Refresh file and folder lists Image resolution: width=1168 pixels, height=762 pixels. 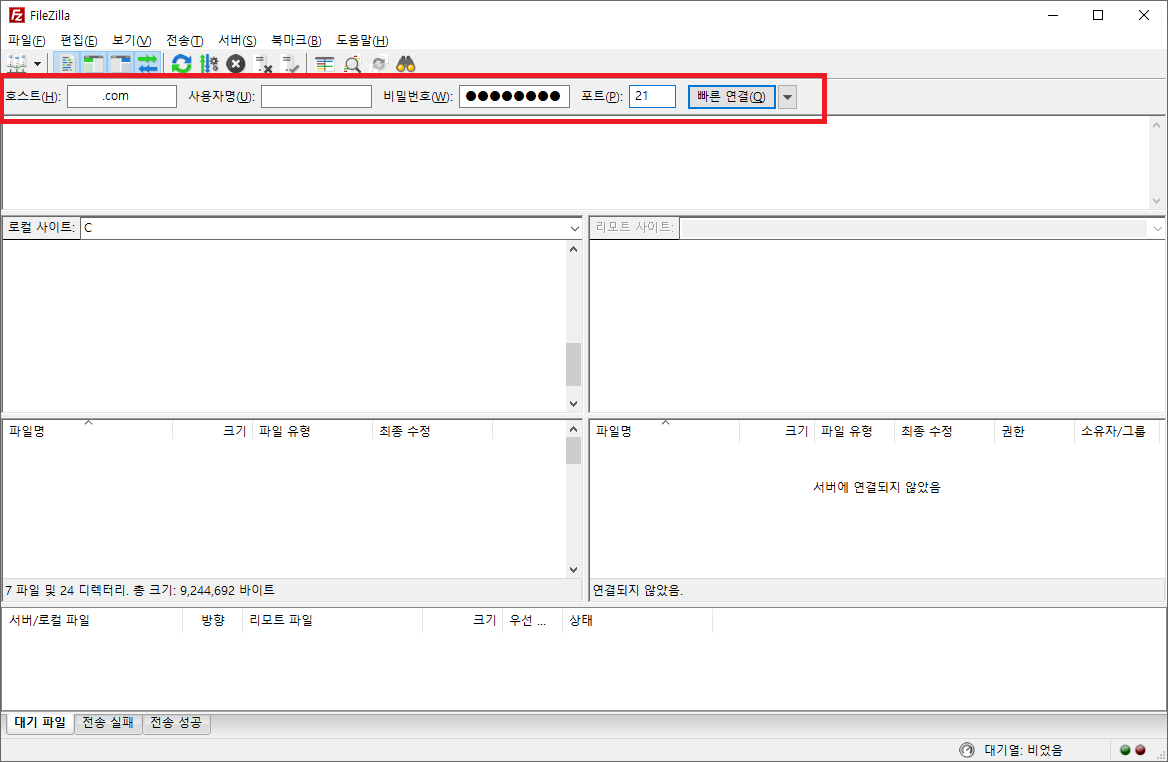click(181, 64)
